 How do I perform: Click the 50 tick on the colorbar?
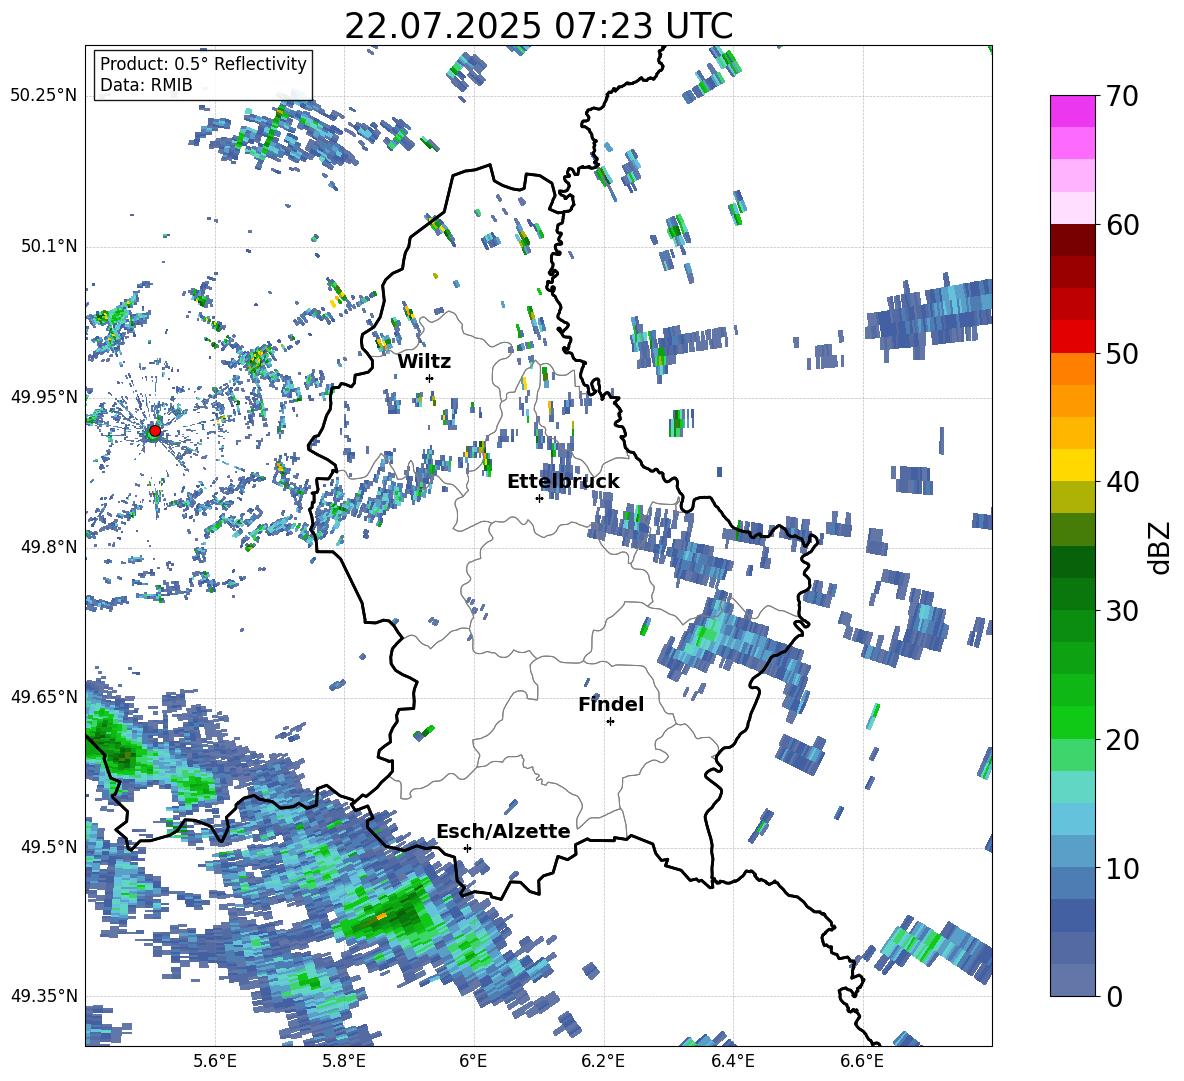click(x=1122, y=354)
